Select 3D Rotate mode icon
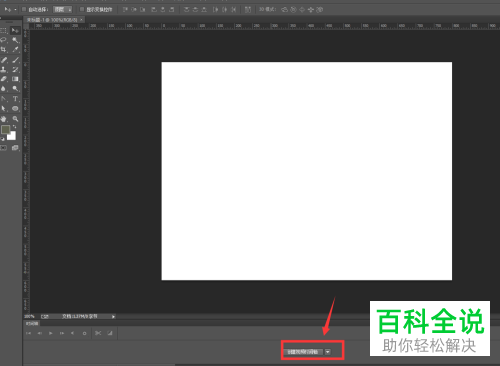This screenshot has width=500, height=366. (x=284, y=10)
